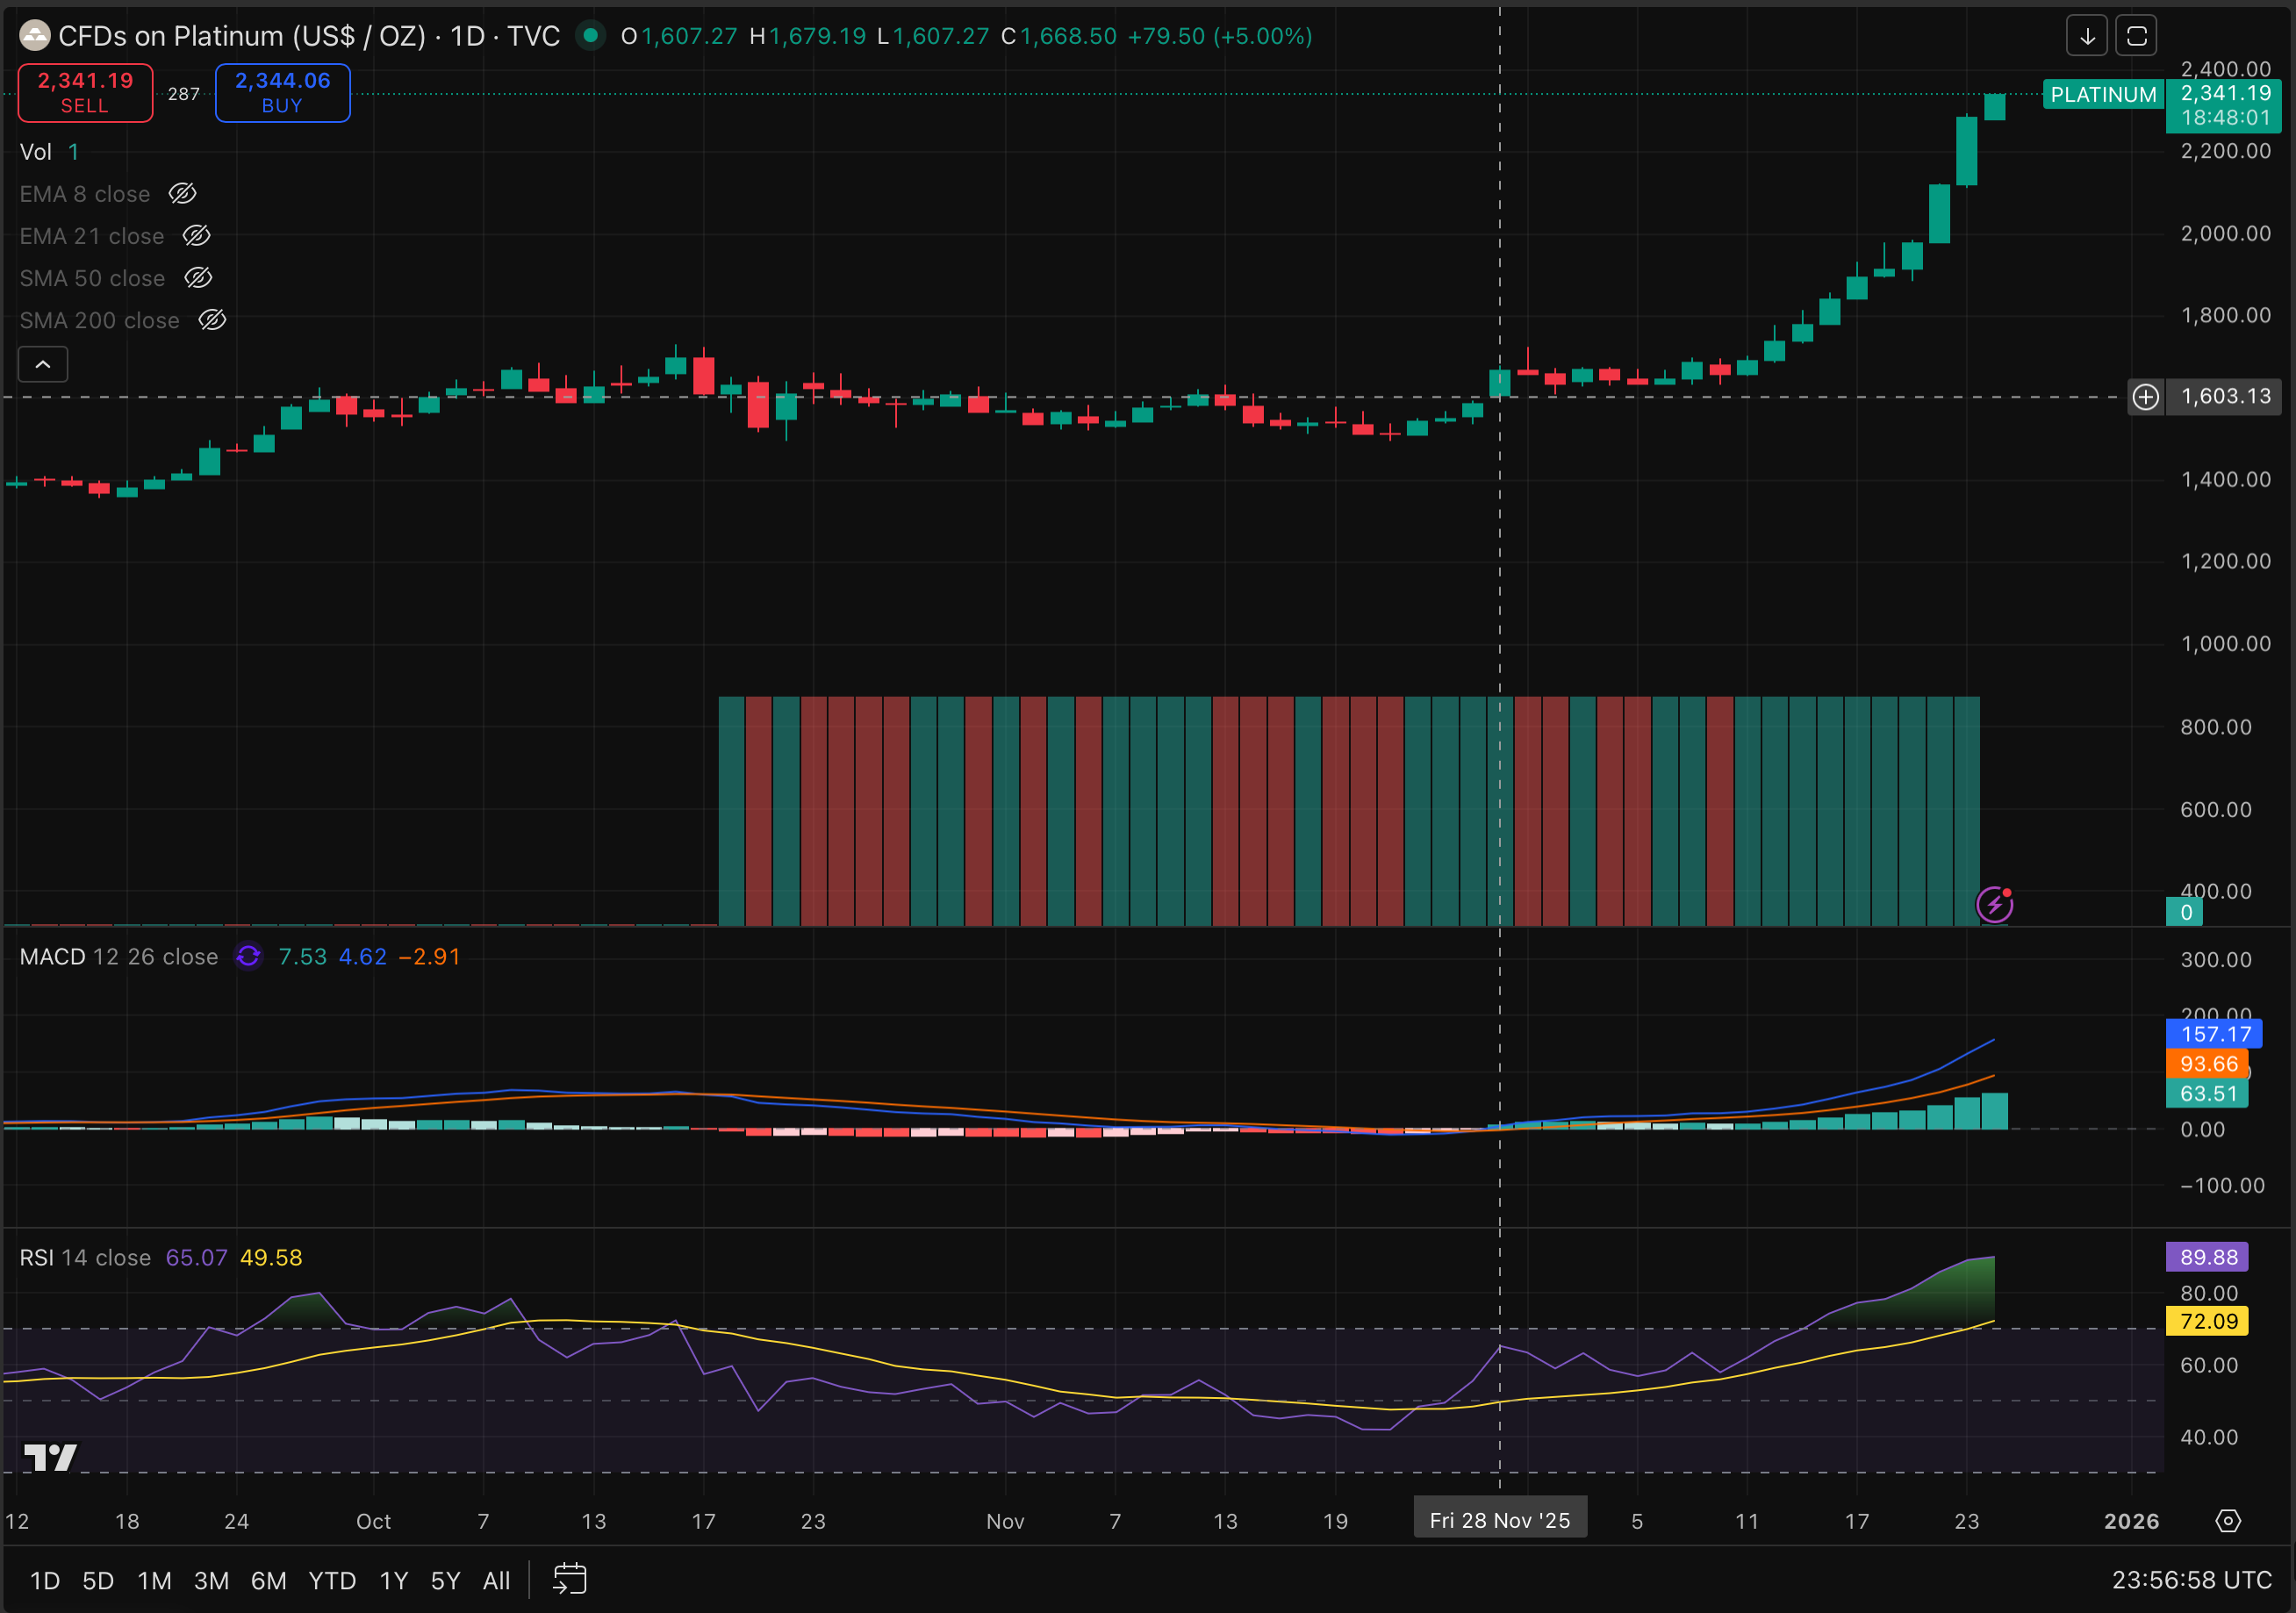The height and width of the screenshot is (1613, 2296).
Task: Click the TradingView logo
Action: point(49,1457)
